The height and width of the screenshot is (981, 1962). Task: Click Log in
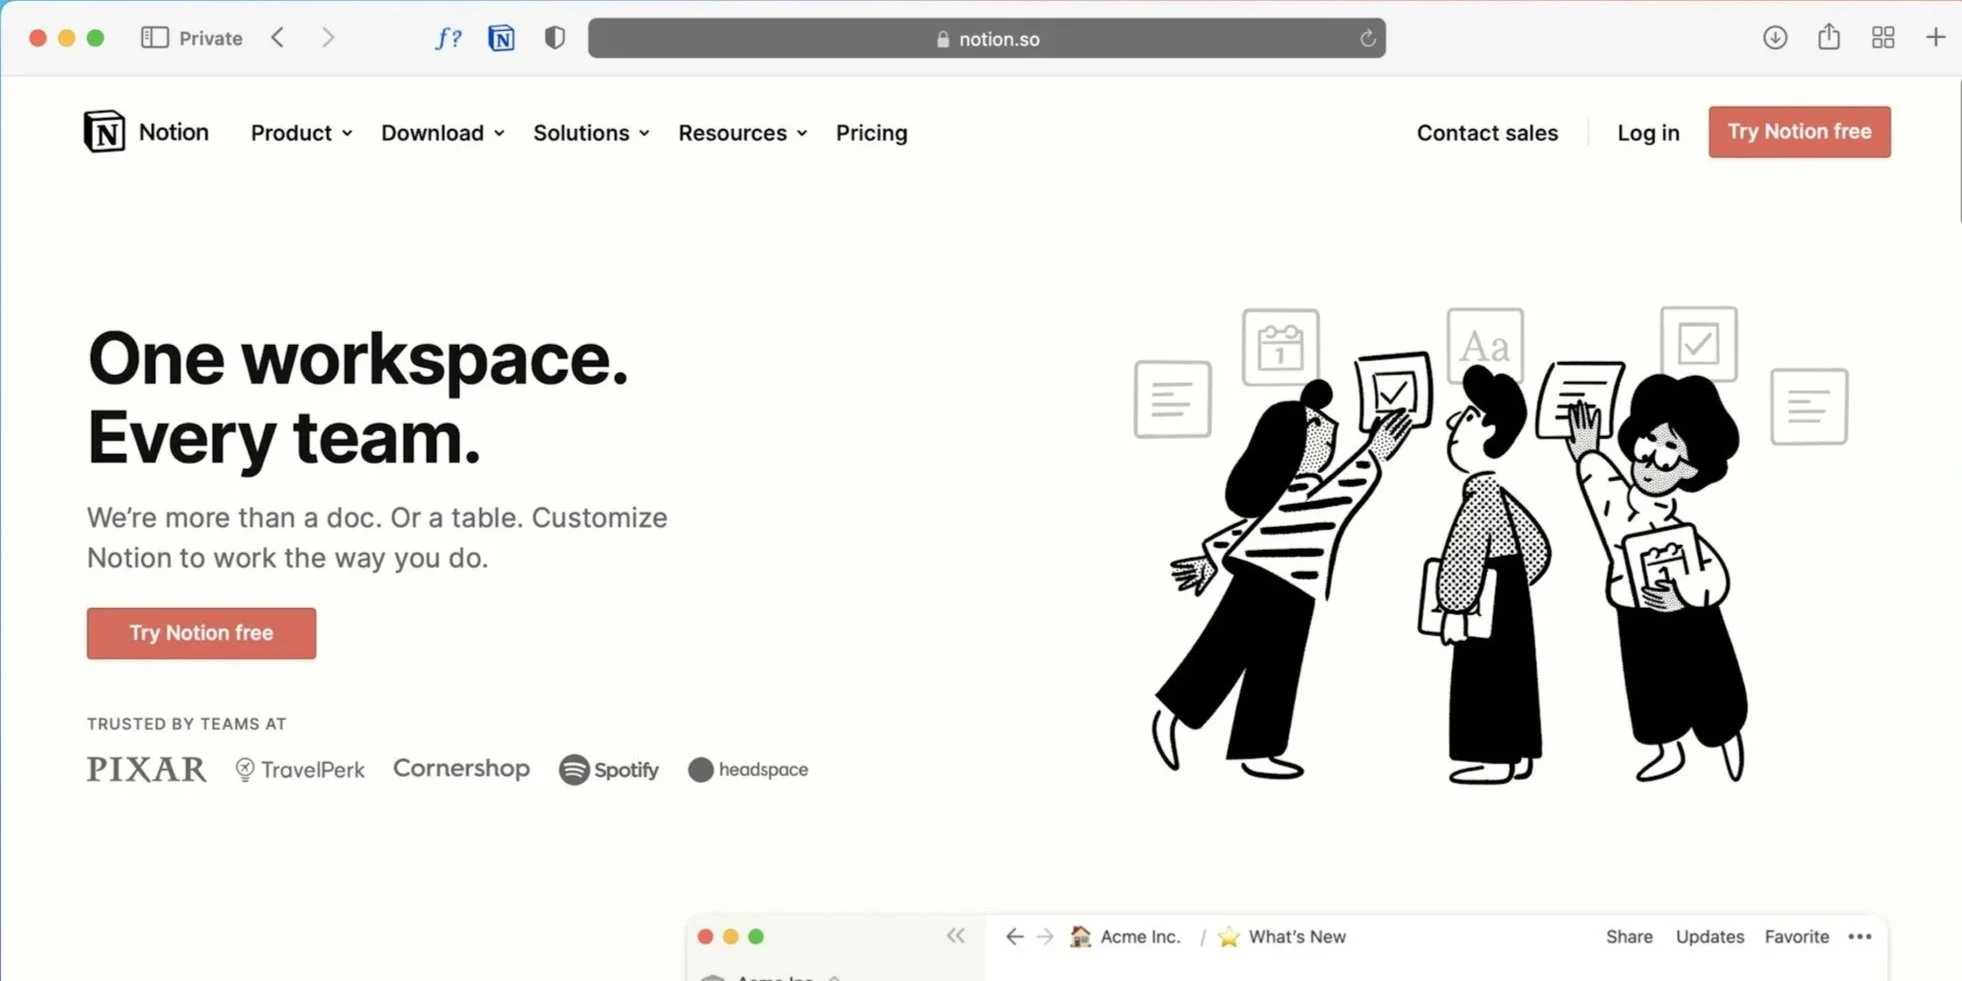point(1648,133)
